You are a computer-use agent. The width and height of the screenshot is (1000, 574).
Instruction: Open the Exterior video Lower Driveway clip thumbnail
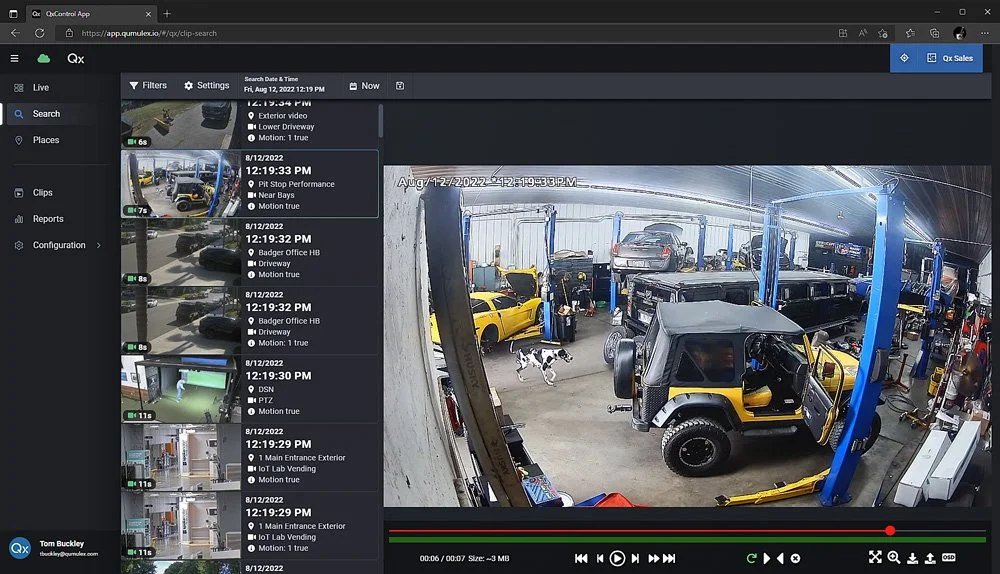(180, 124)
